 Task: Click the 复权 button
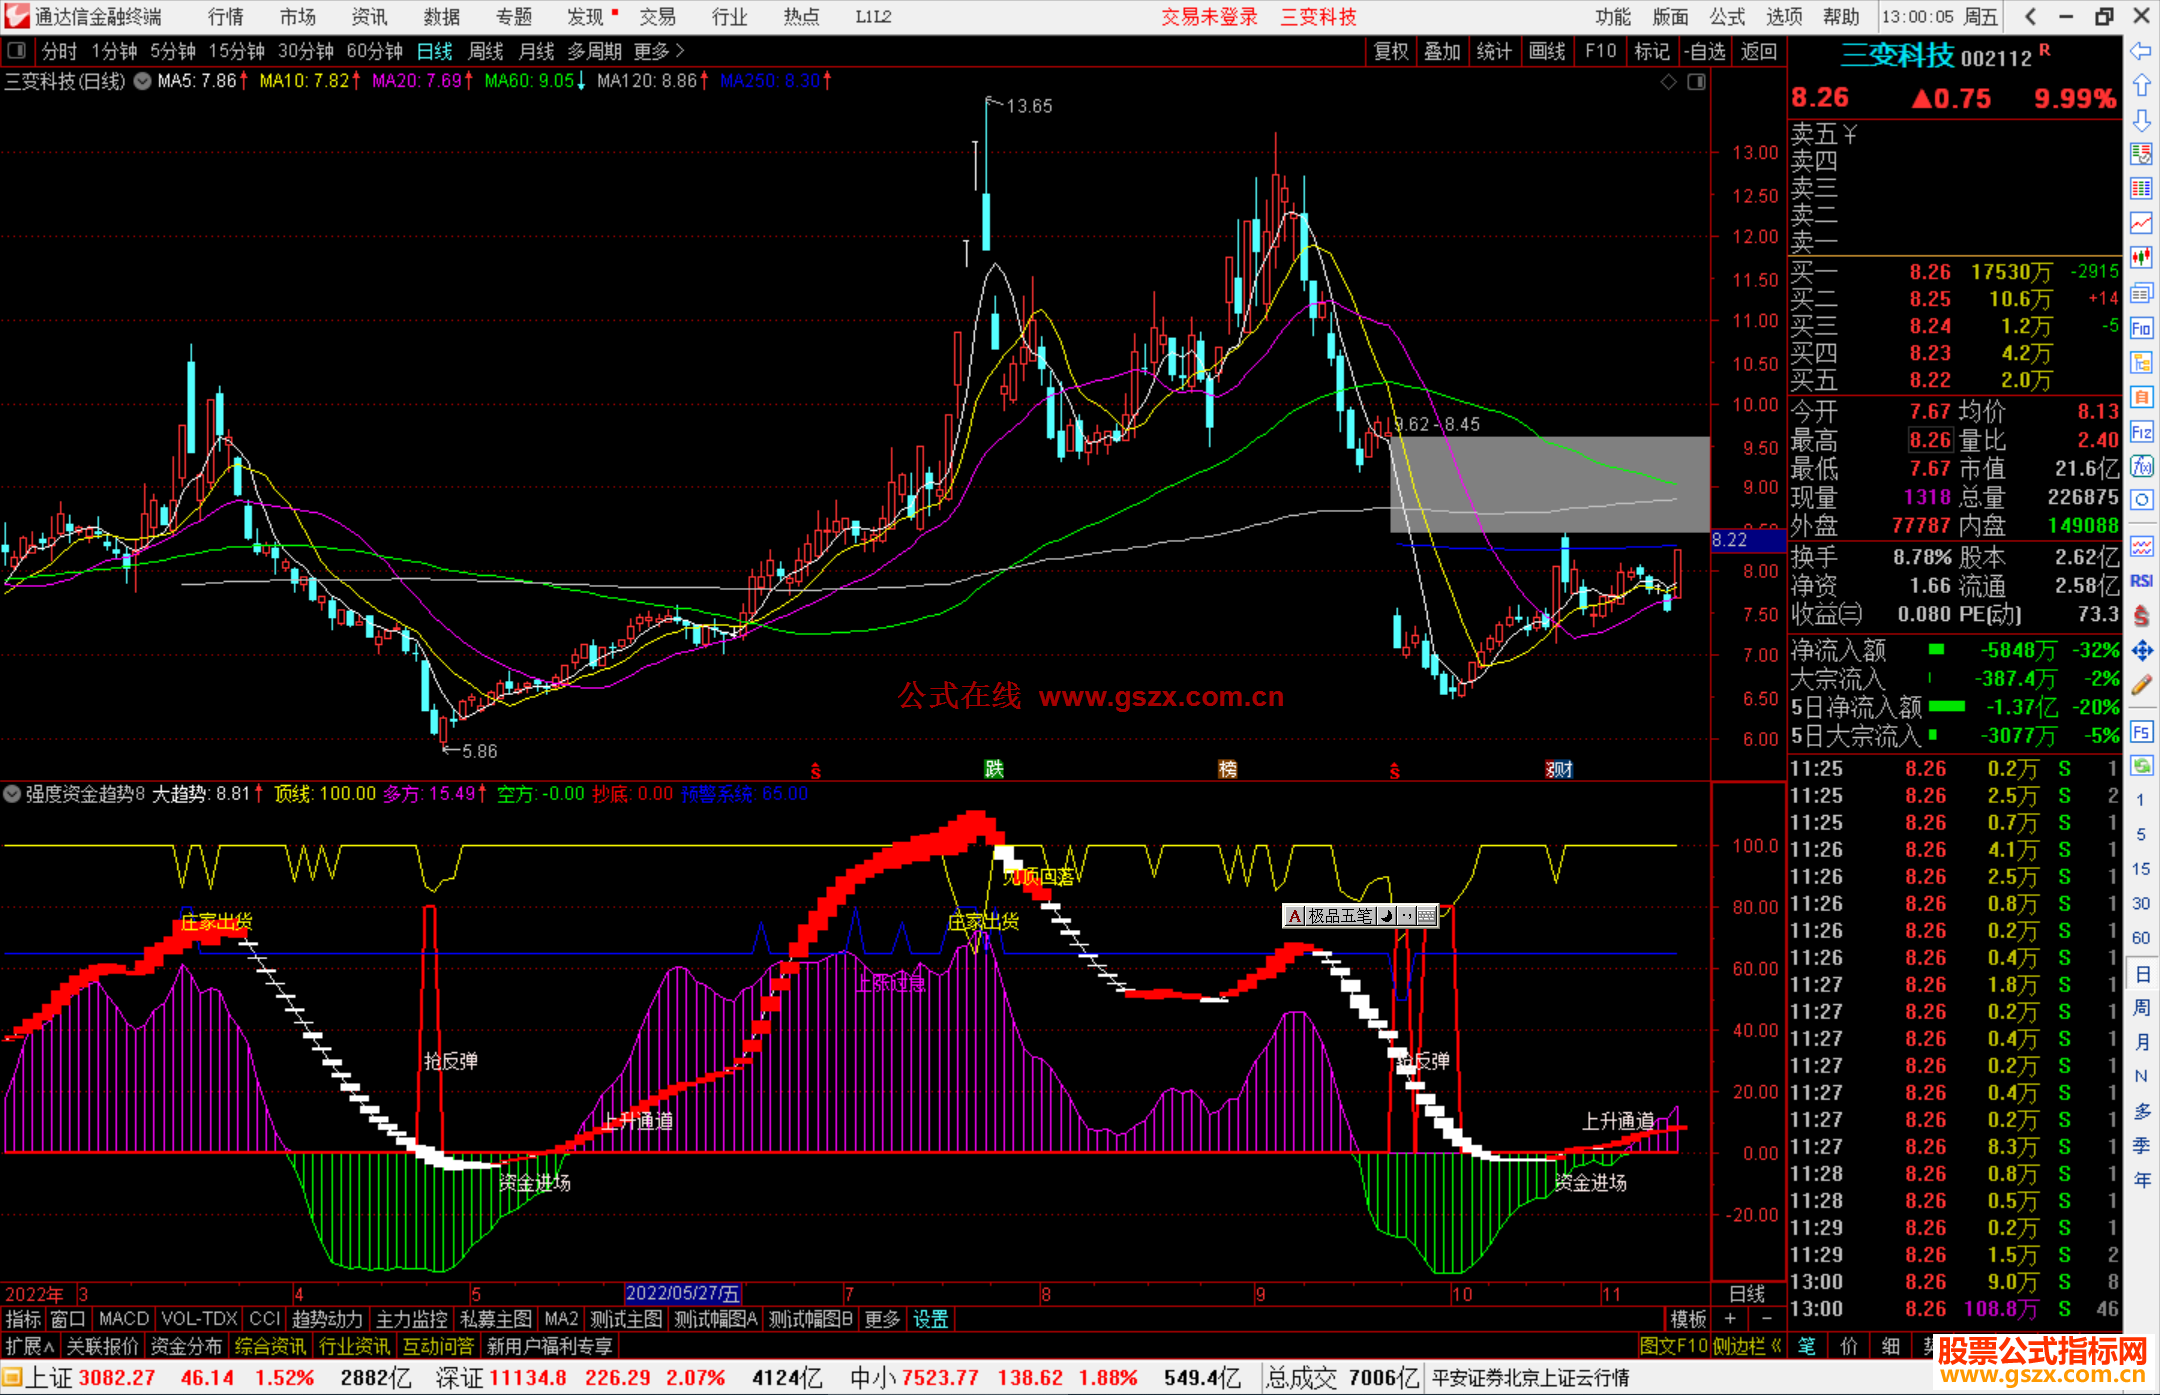1391,51
